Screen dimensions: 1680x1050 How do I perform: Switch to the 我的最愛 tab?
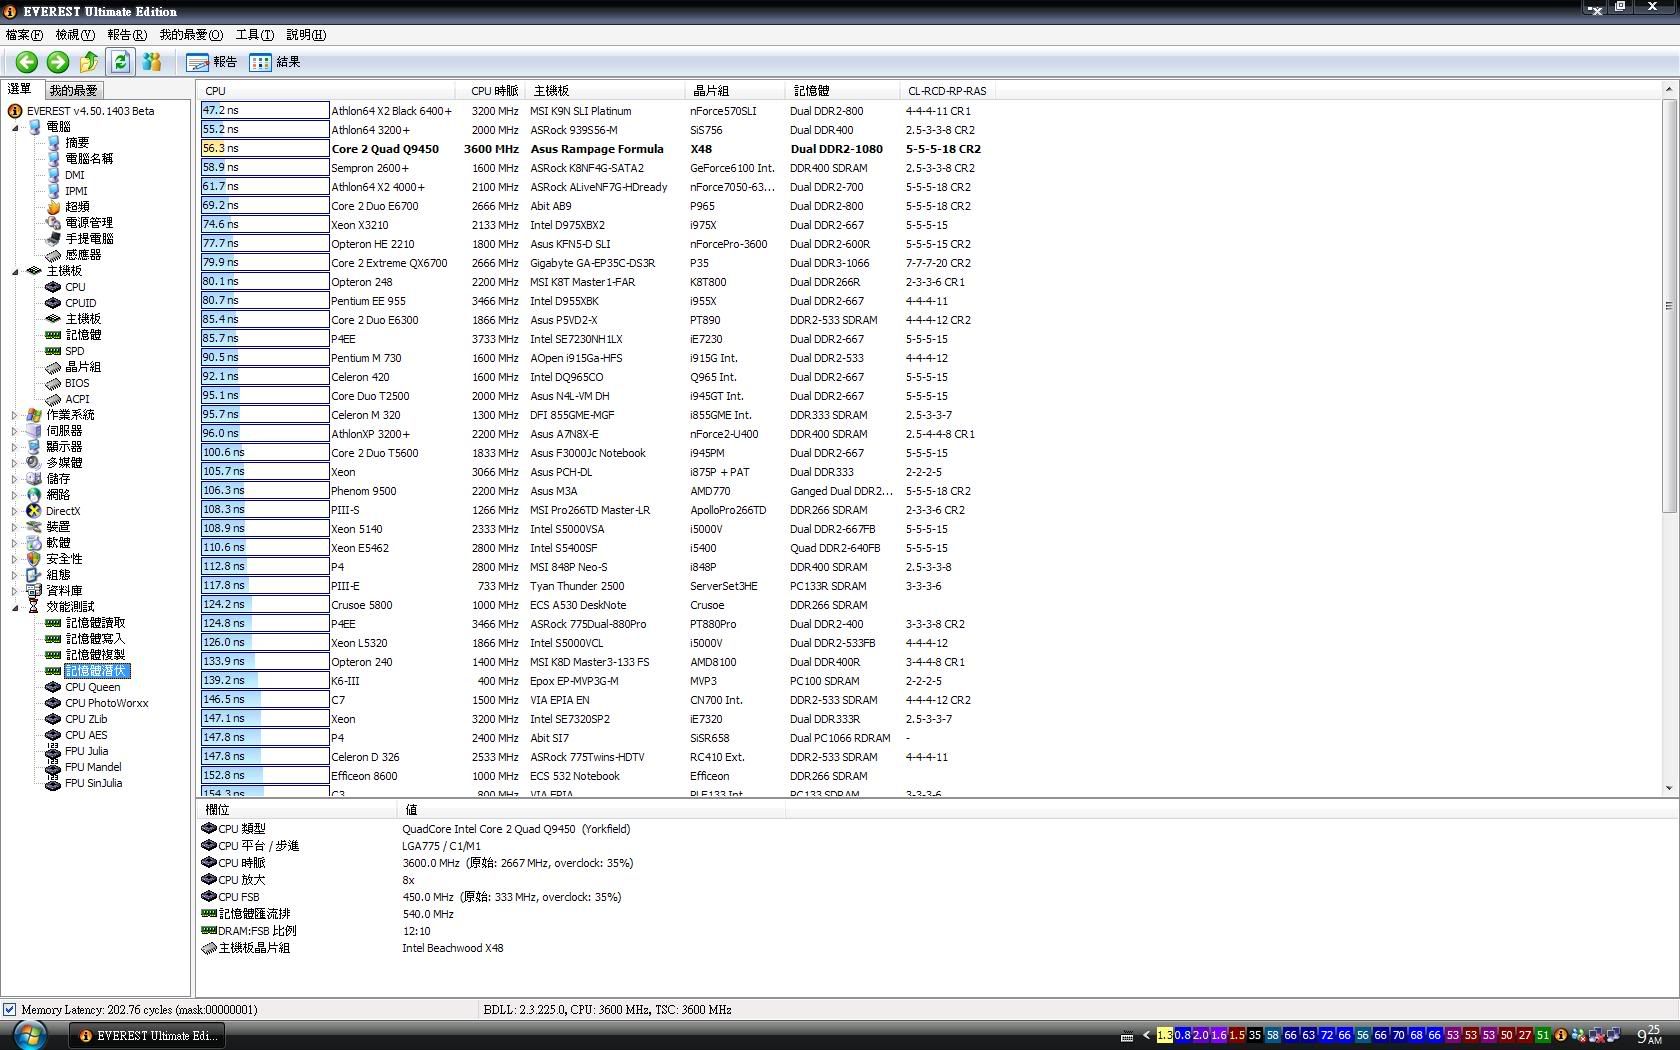coord(74,90)
